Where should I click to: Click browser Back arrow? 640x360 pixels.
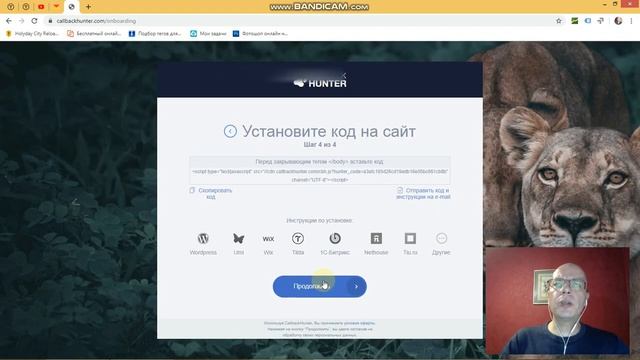point(9,21)
